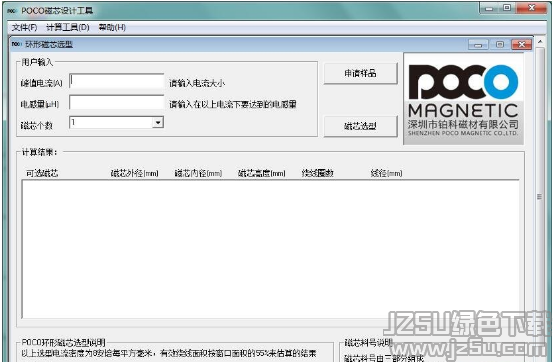Open the 帮助(H) menu
The image size is (553, 362).
point(112,27)
